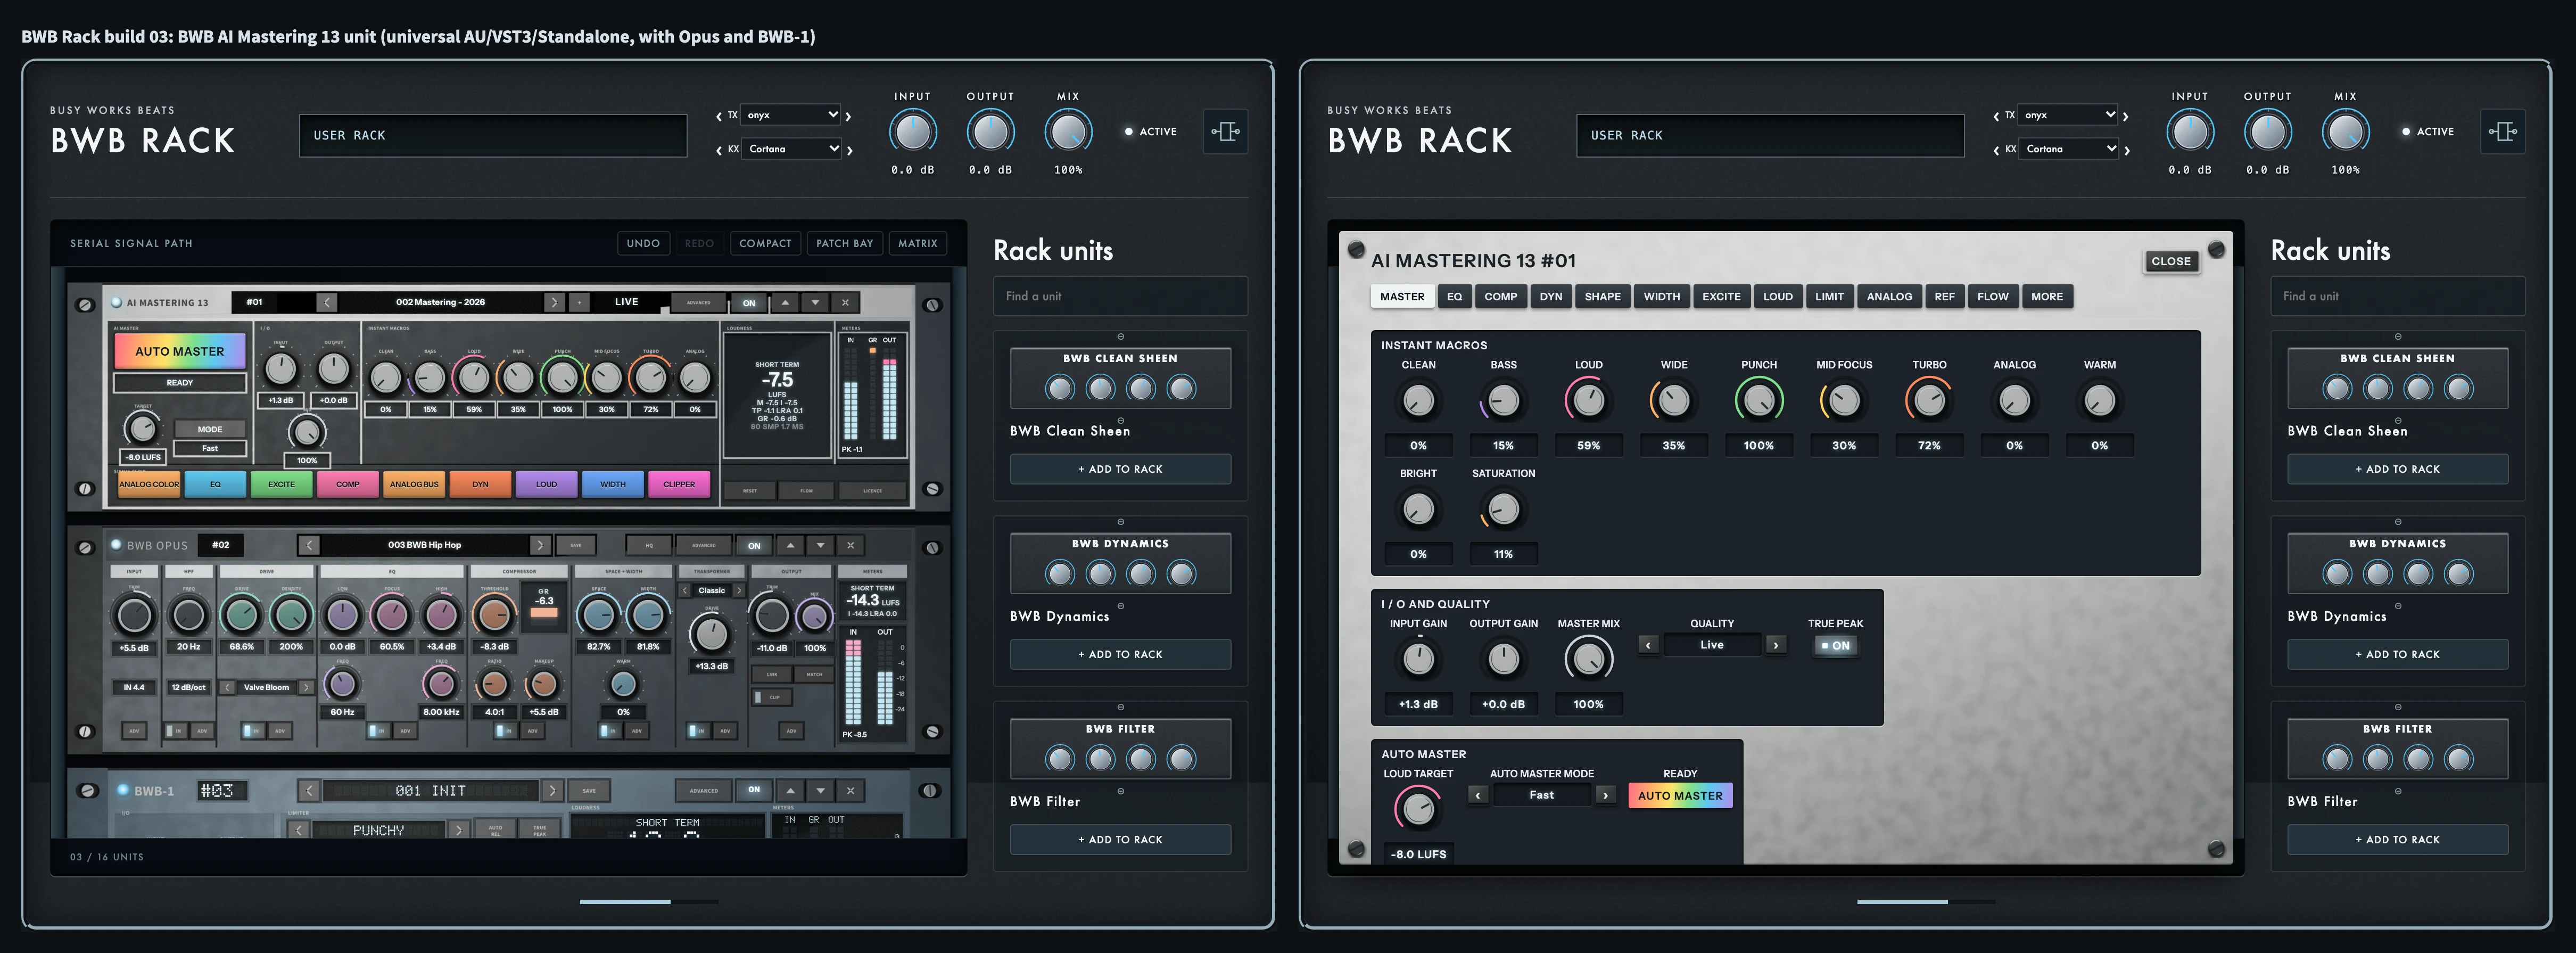Open KX Cortana dropdown in right rack
This screenshot has height=953, width=2576.
(x=2068, y=149)
